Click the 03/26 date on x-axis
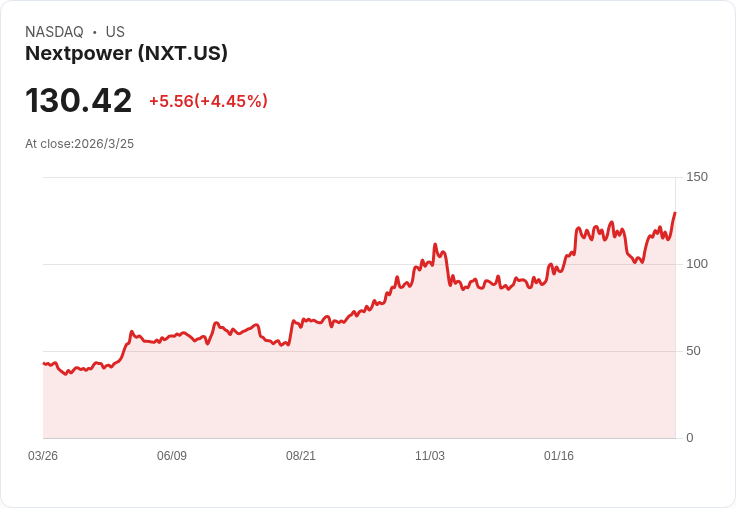 (x=43, y=455)
